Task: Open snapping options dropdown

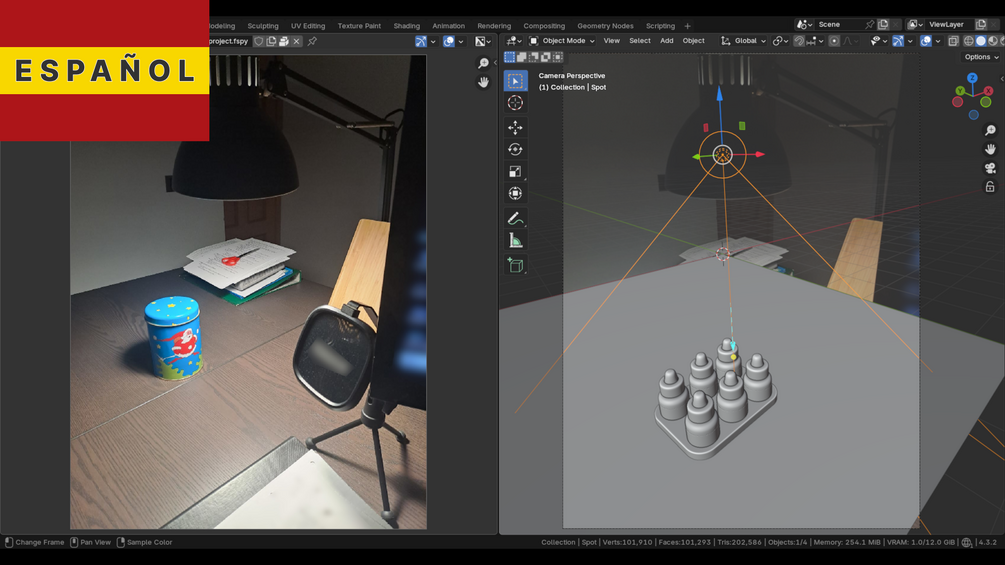Action: [x=815, y=41]
